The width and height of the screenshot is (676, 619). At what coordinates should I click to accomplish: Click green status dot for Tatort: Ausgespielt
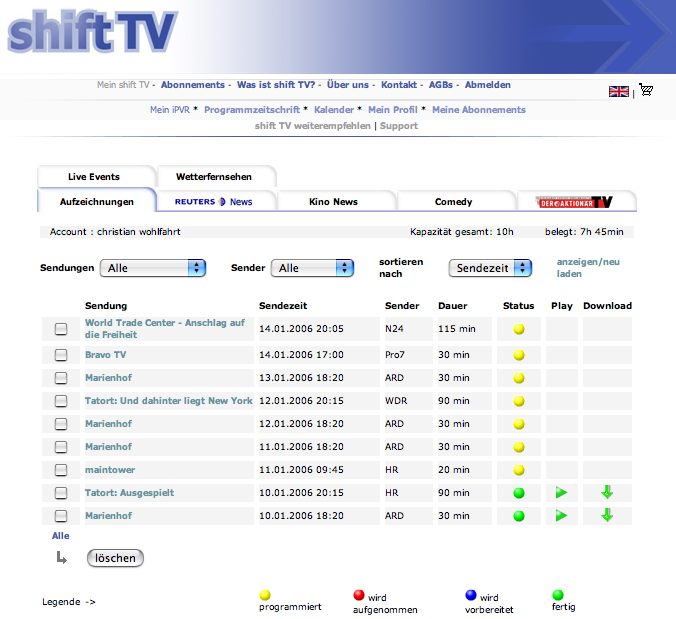(x=519, y=493)
